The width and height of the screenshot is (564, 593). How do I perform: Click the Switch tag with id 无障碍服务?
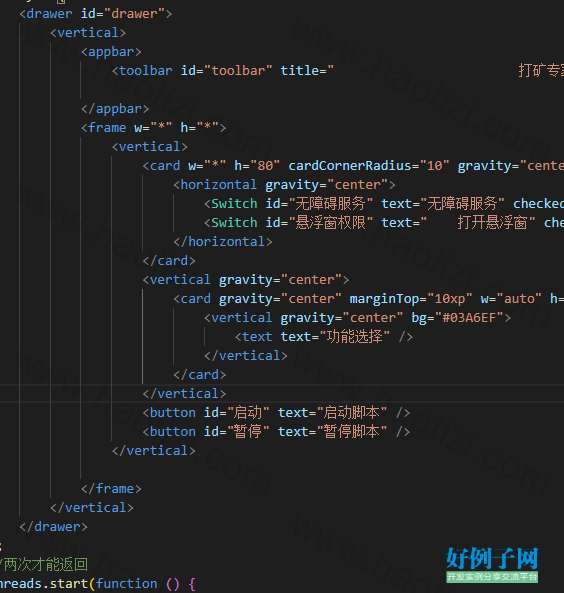pos(384,203)
